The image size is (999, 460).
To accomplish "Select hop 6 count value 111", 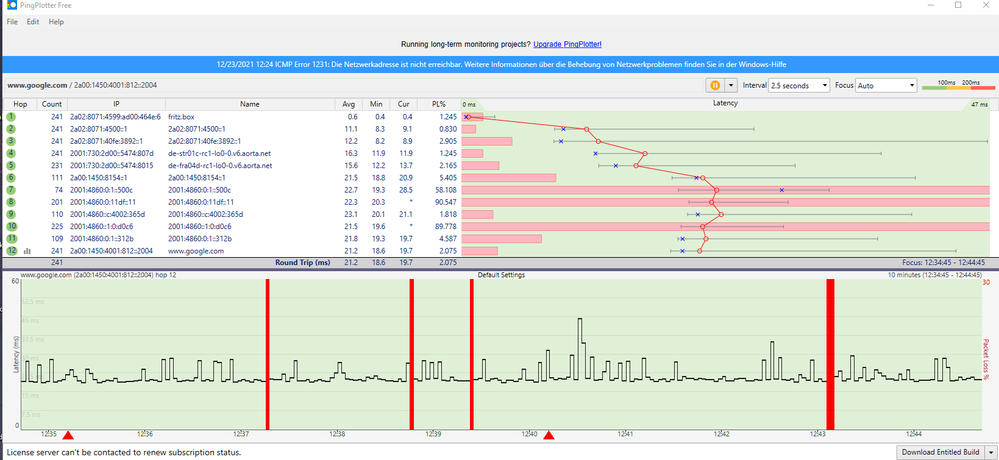I will pos(55,178).
